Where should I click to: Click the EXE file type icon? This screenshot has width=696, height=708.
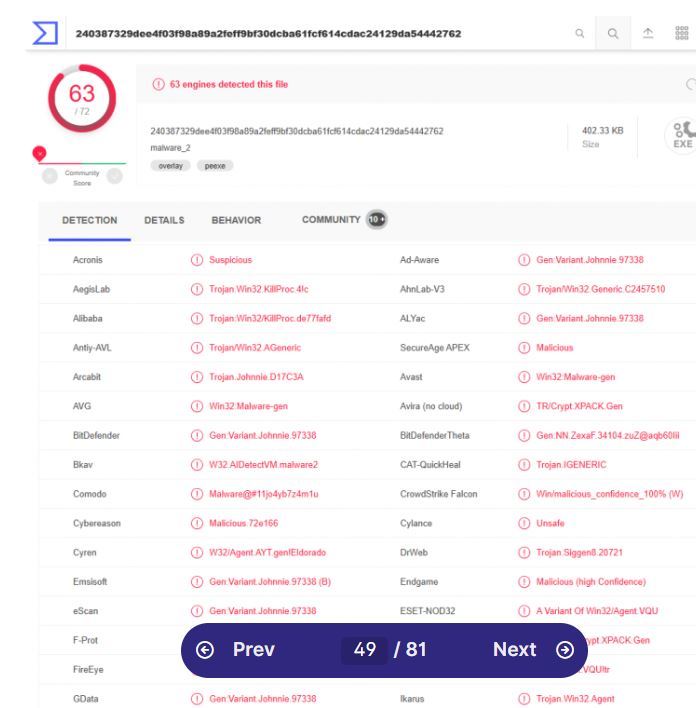click(x=682, y=135)
